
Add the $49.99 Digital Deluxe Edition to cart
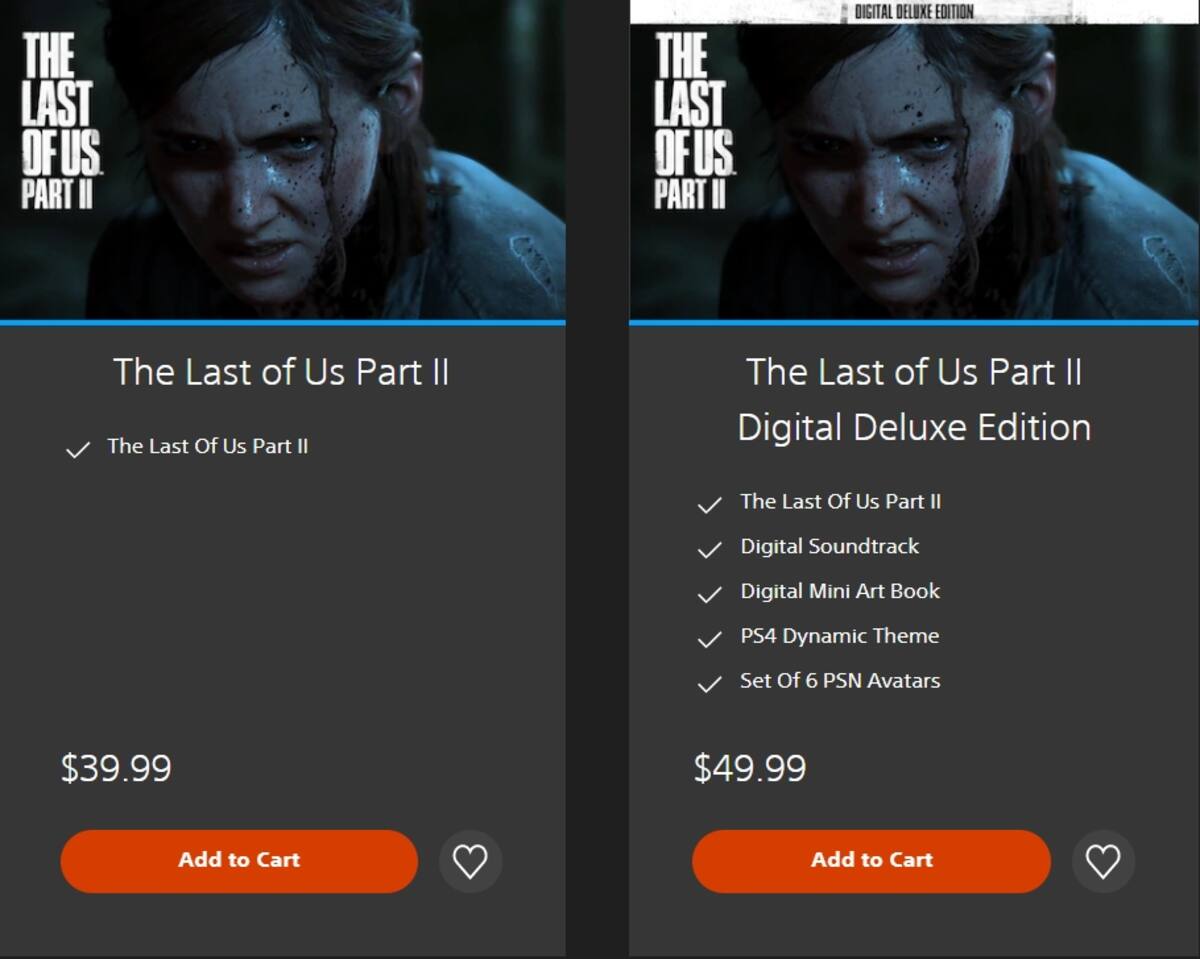click(871, 861)
